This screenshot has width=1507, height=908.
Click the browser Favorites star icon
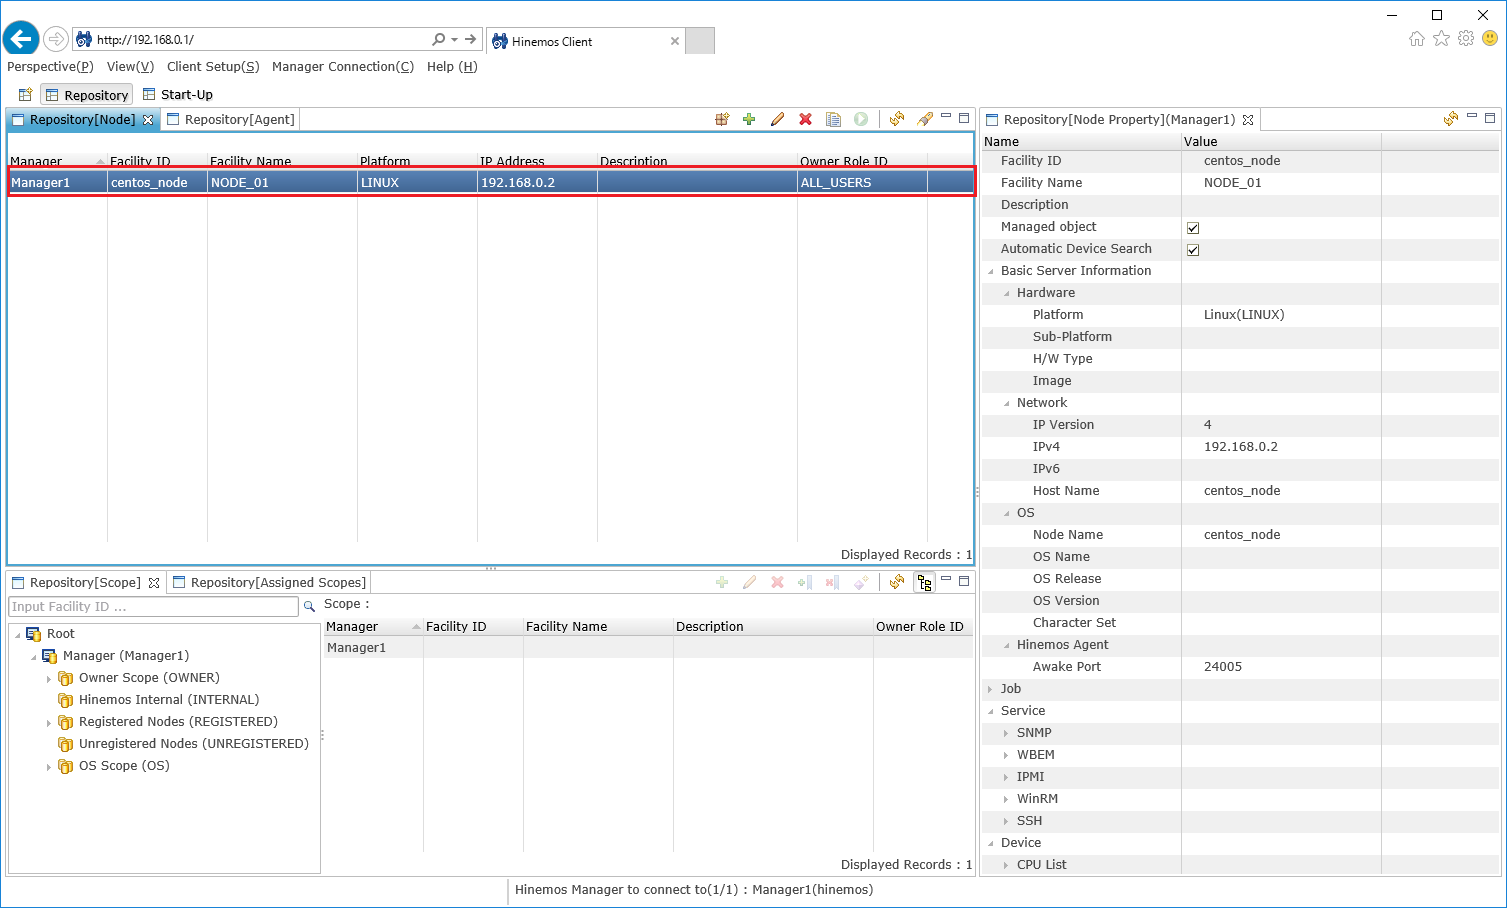pos(1441,39)
